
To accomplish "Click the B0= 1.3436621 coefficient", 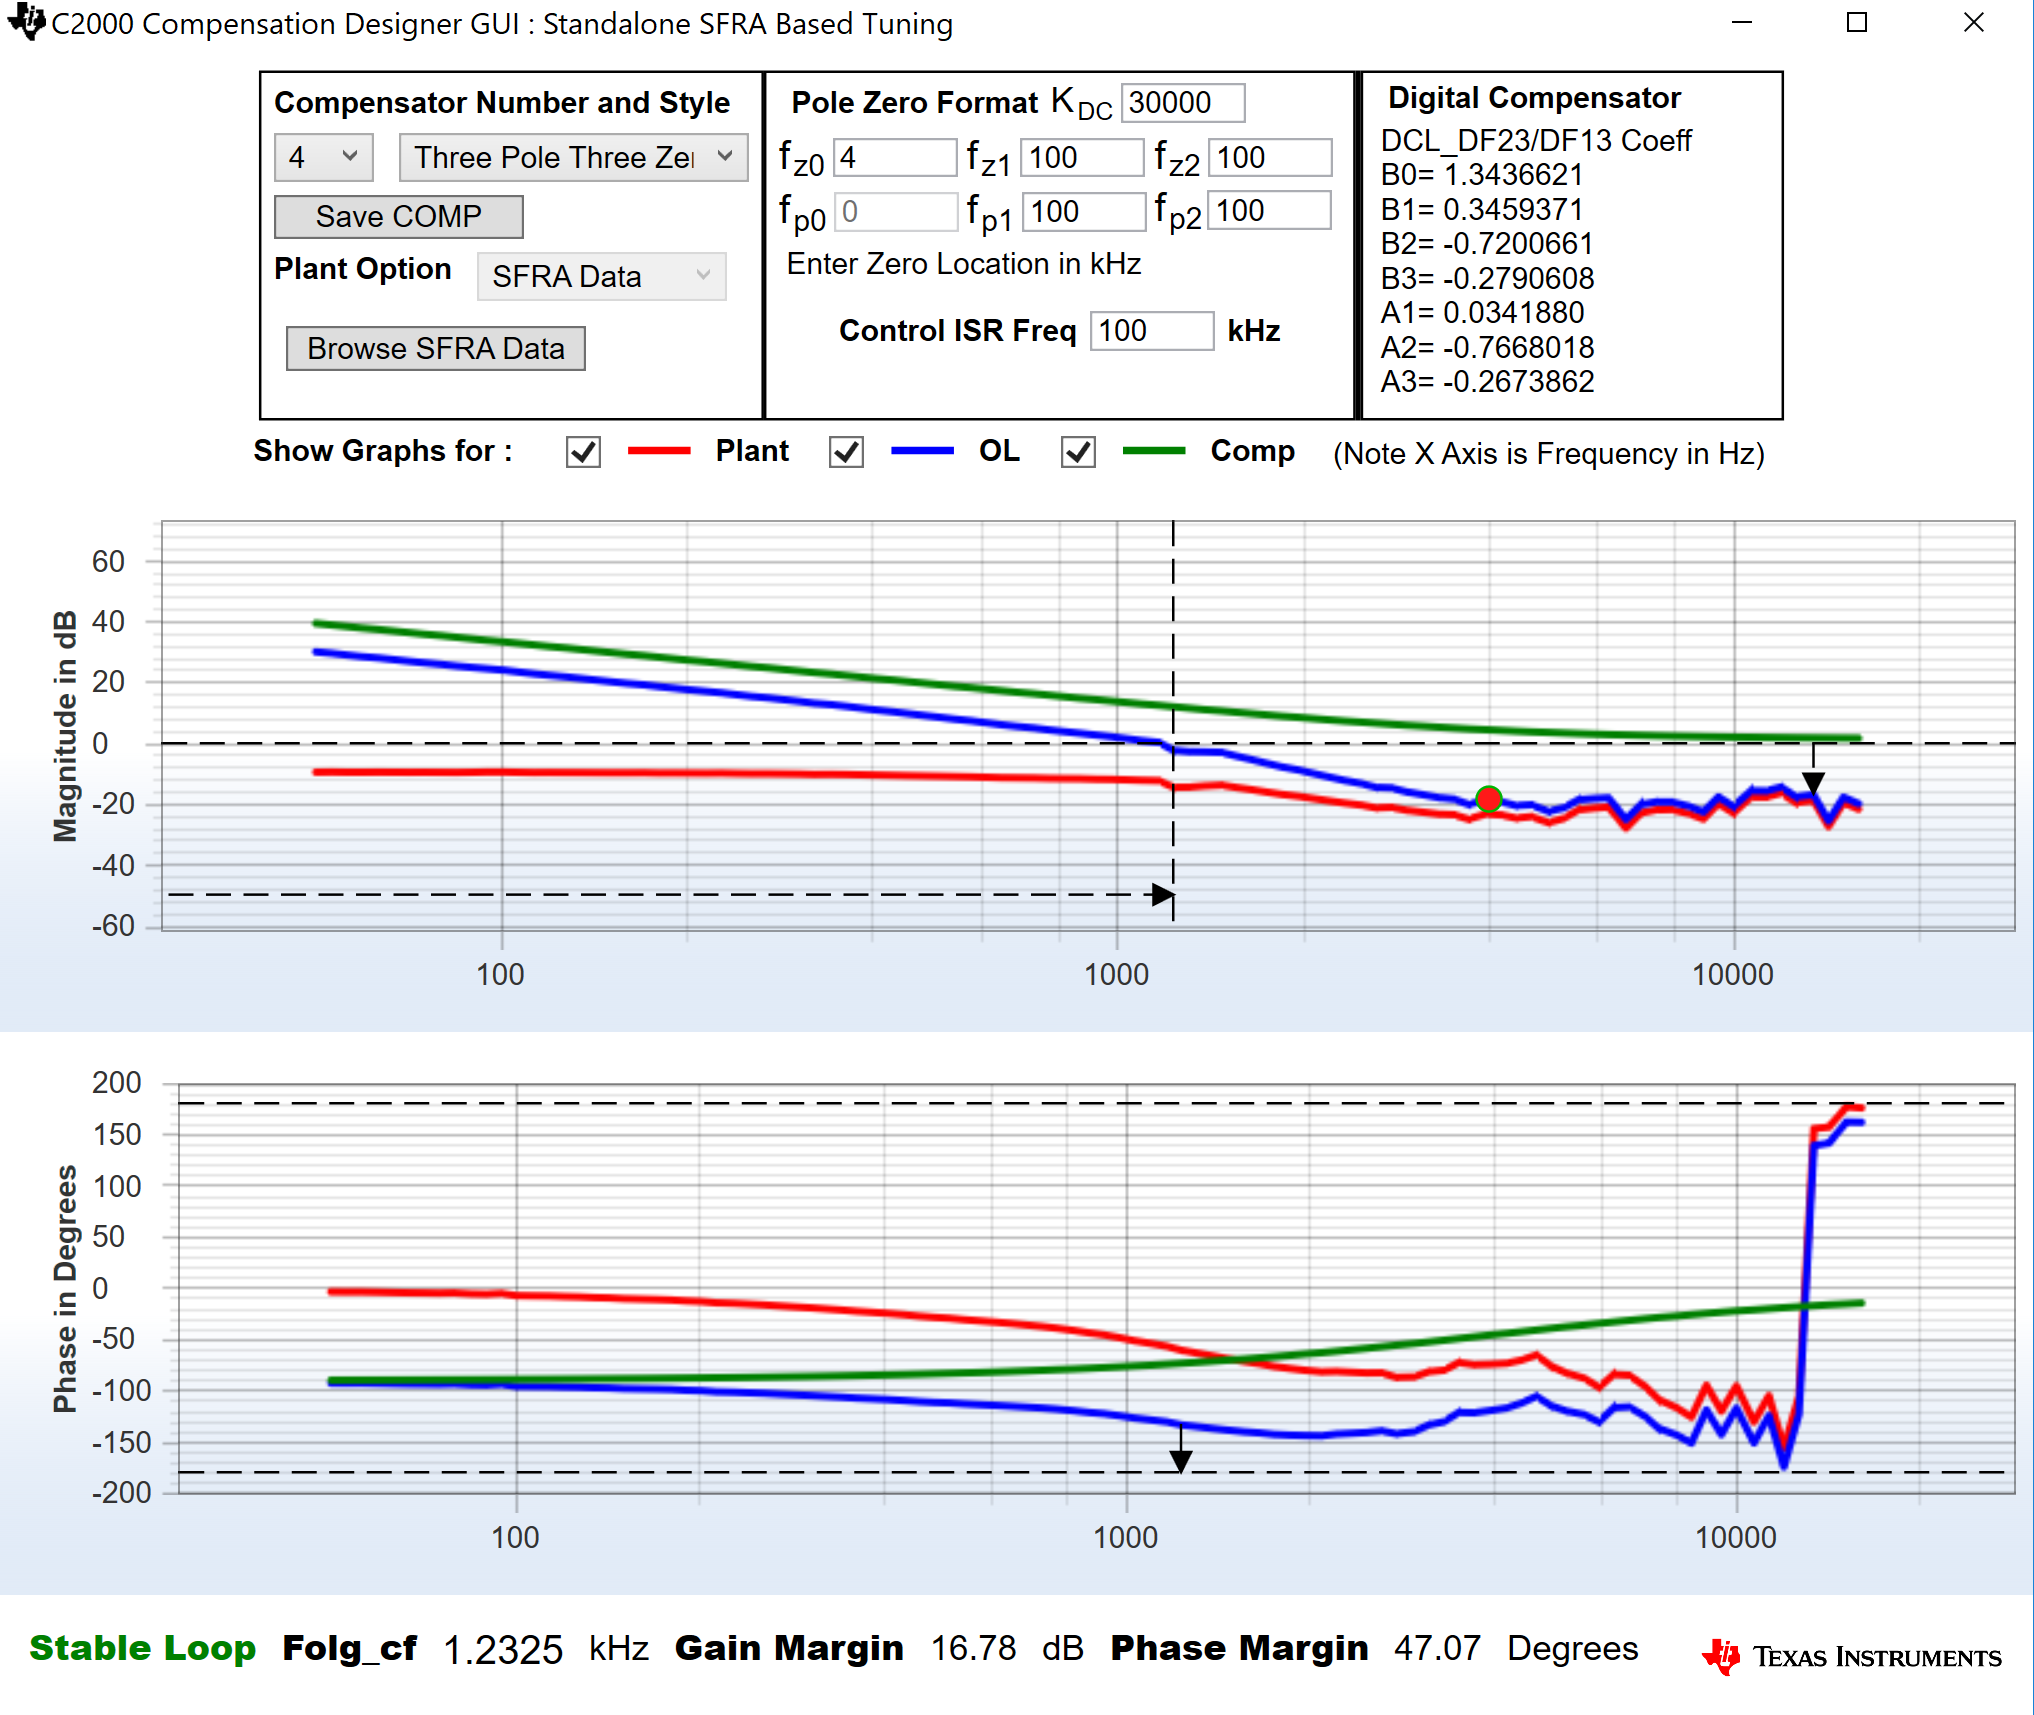I will click(x=1482, y=175).
